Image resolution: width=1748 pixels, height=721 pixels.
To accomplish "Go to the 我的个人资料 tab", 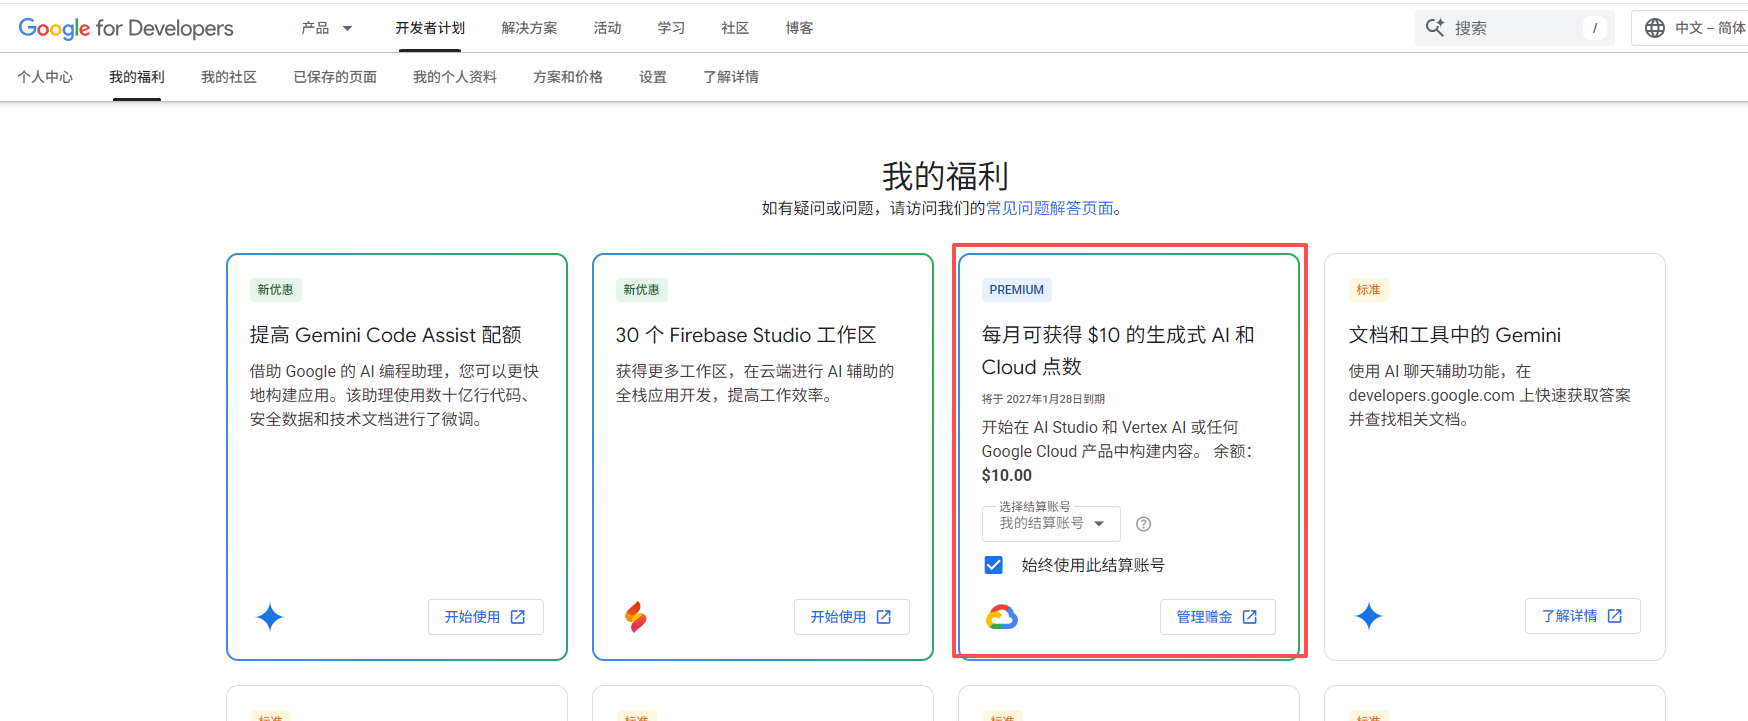I will [455, 77].
